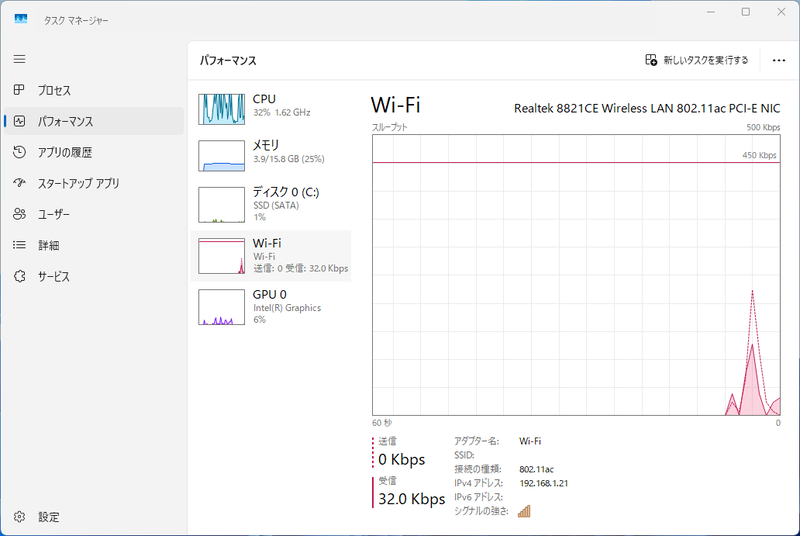Click the 450 Kbps graph marker label

click(759, 155)
